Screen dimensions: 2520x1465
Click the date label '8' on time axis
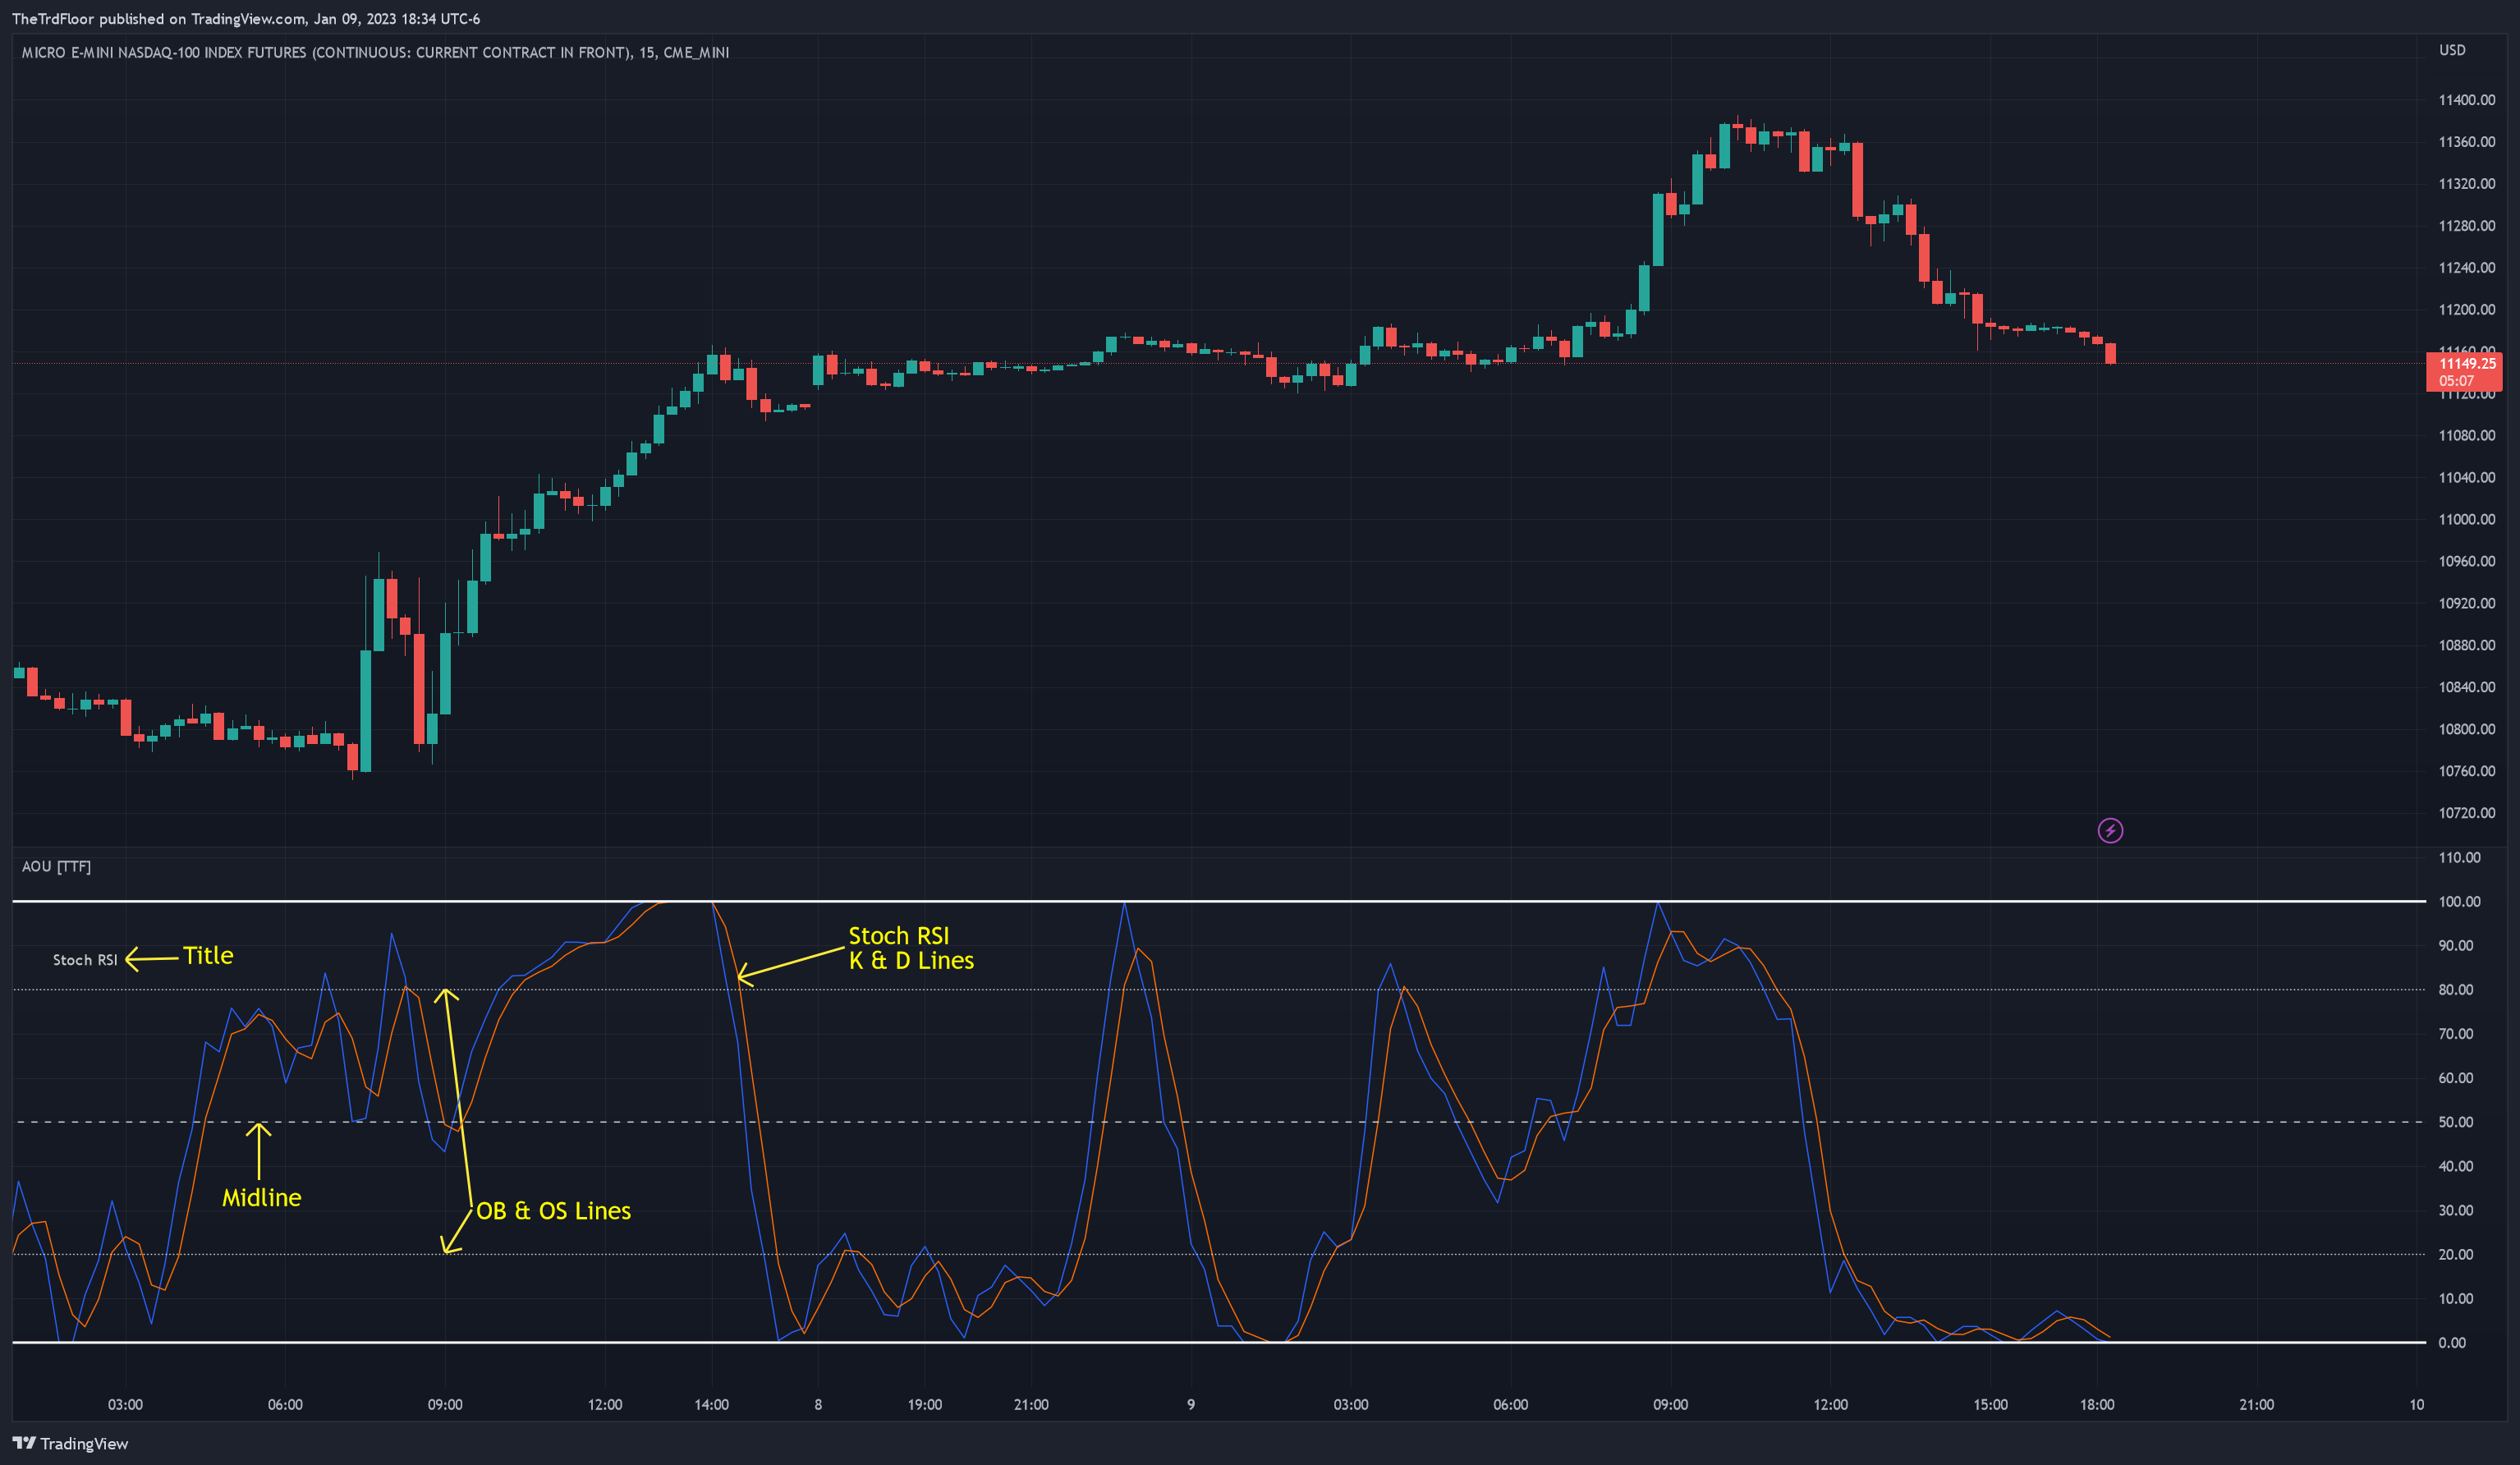click(x=818, y=1404)
